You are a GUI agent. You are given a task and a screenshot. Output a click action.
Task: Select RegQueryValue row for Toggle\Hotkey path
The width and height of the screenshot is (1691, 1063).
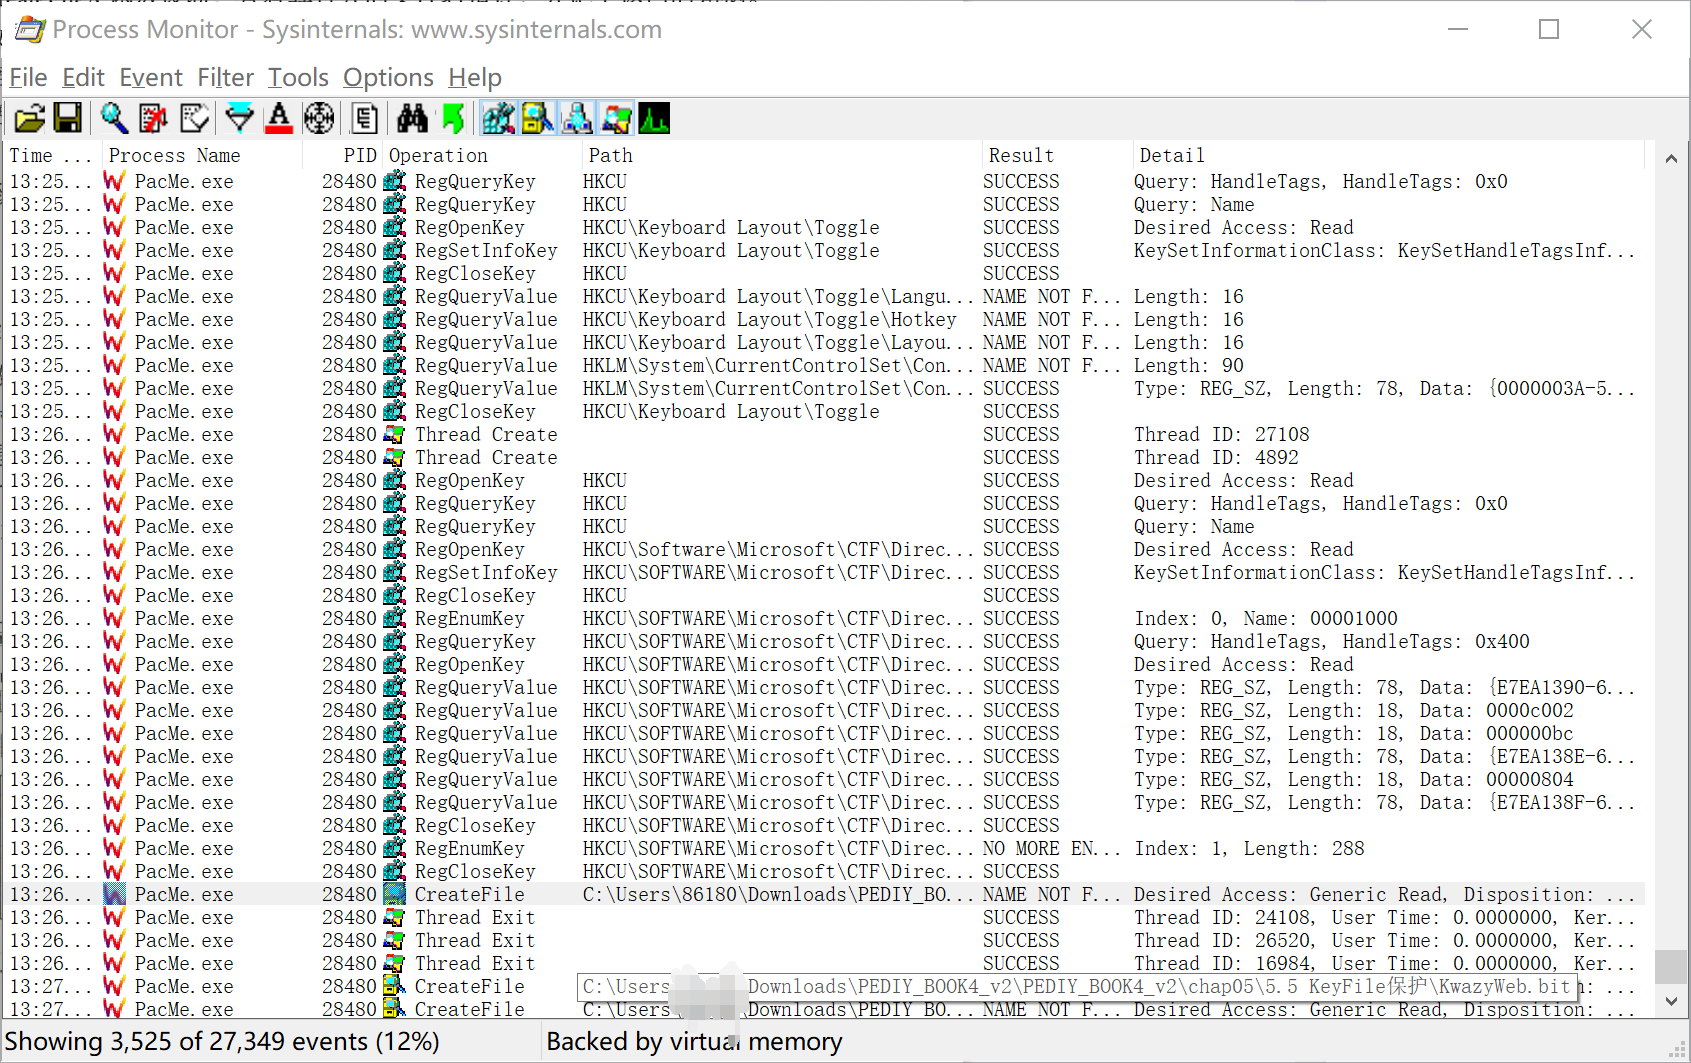(x=824, y=319)
